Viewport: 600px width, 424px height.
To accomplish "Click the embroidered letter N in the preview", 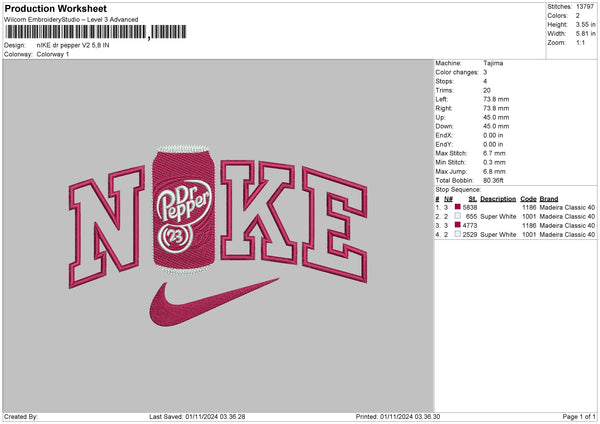I will tap(107, 227).
